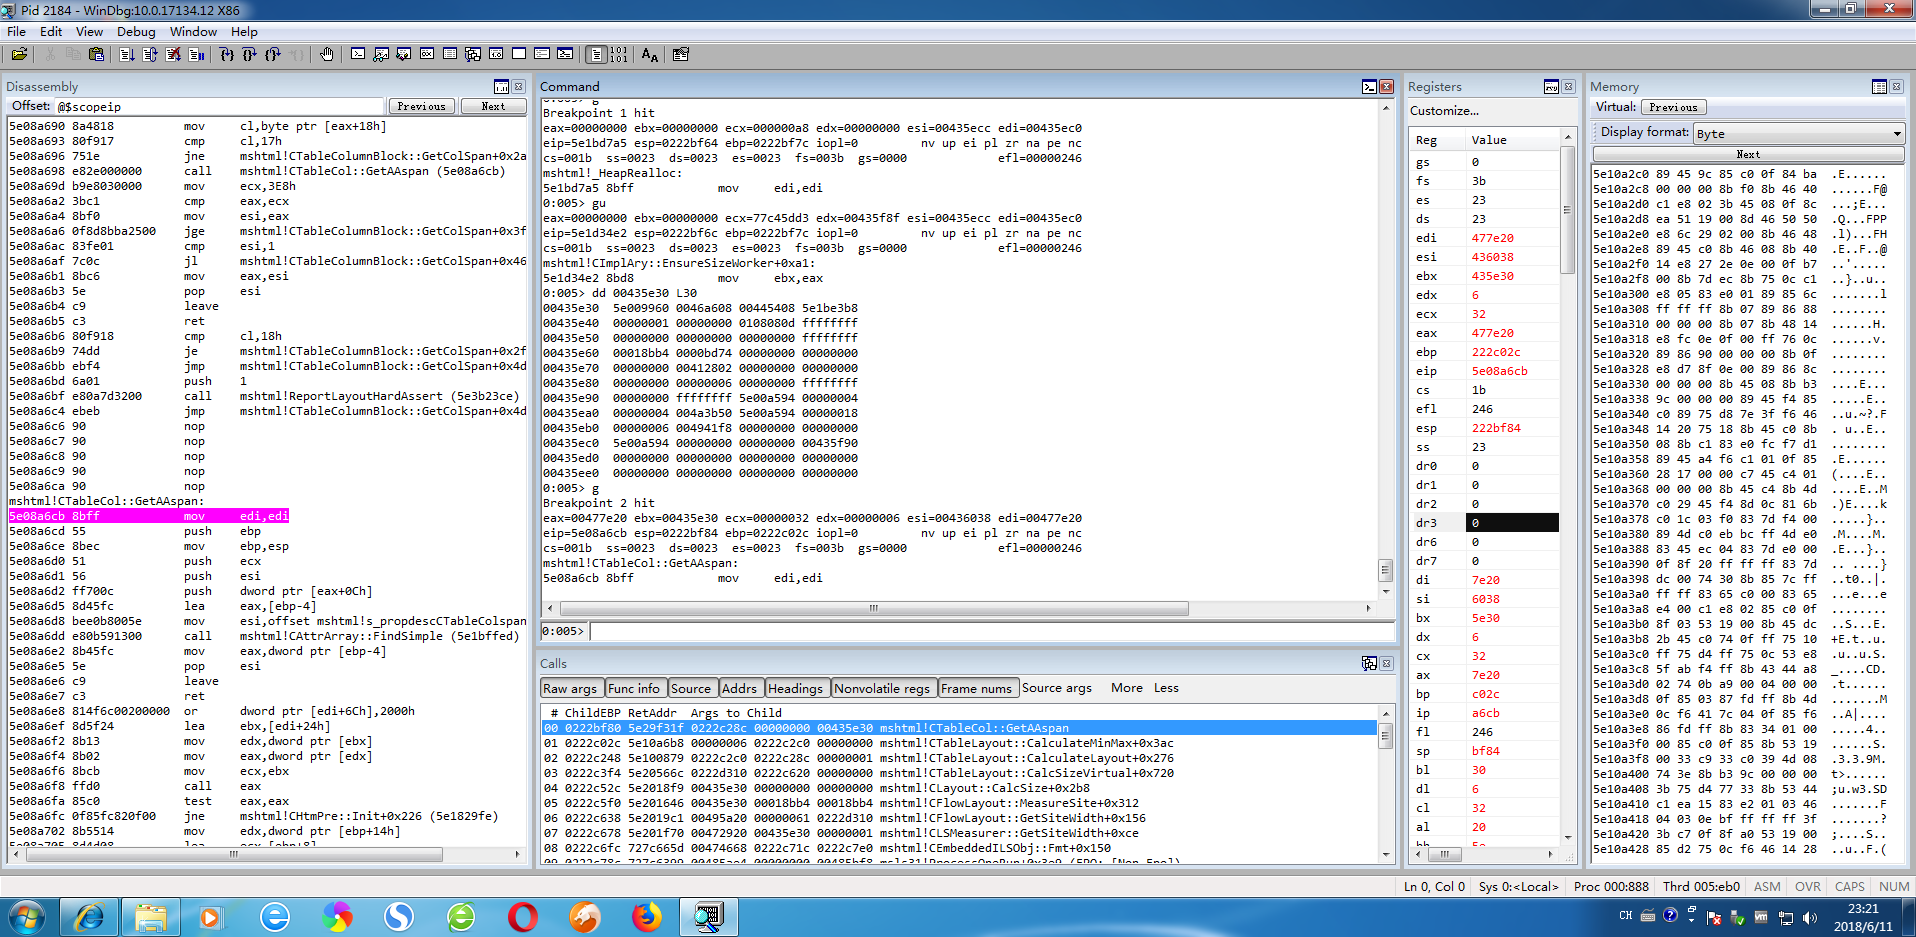Image resolution: width=1916 pixels, height=937 pixels.
Task: Open the Scratch Pad window via toolbar icon
Action: tap(519, 54)
